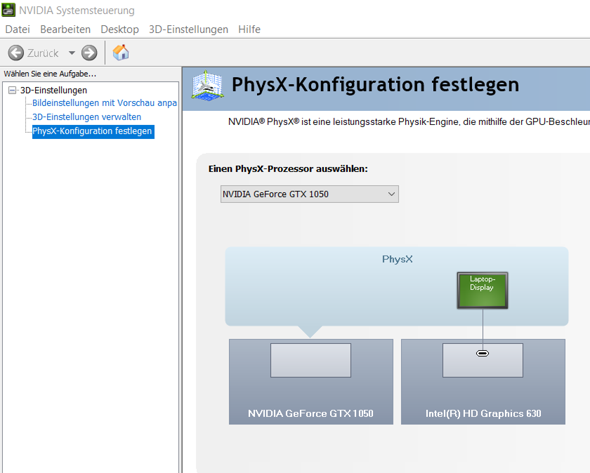Open the back history dropdown arrow
590x473 pixels.
[71, 53]
